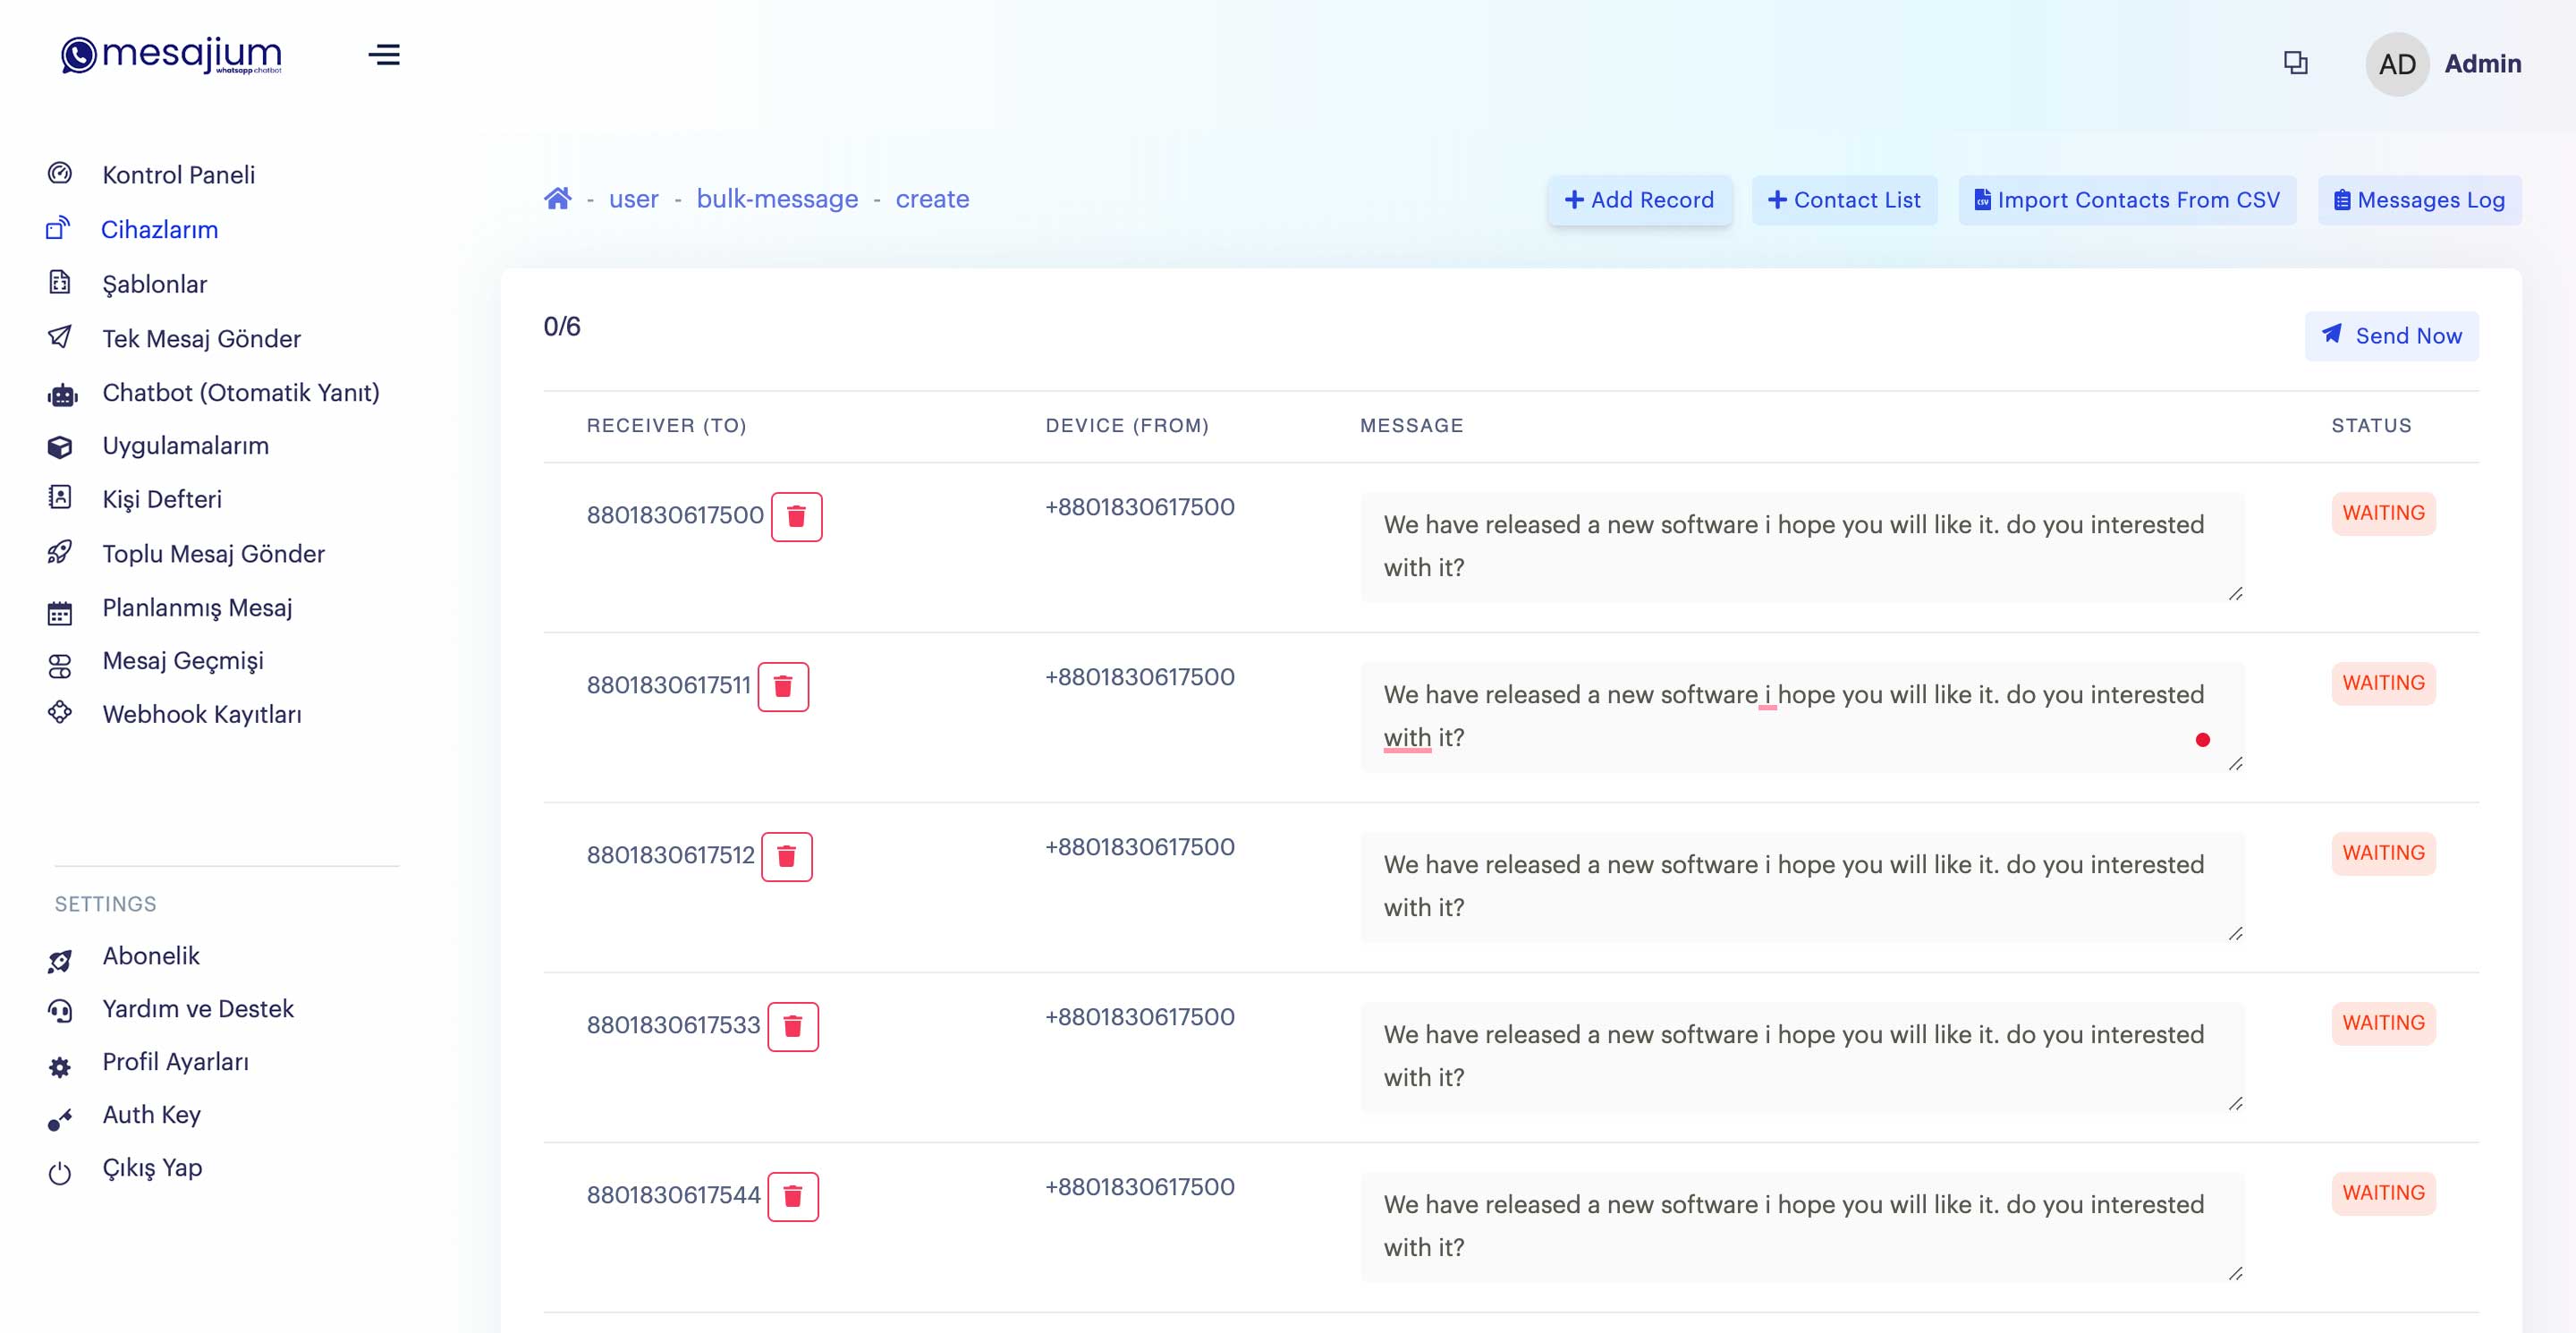
Task: Click WAITING status badge for 8801830617500
Action: (2383, 513)
